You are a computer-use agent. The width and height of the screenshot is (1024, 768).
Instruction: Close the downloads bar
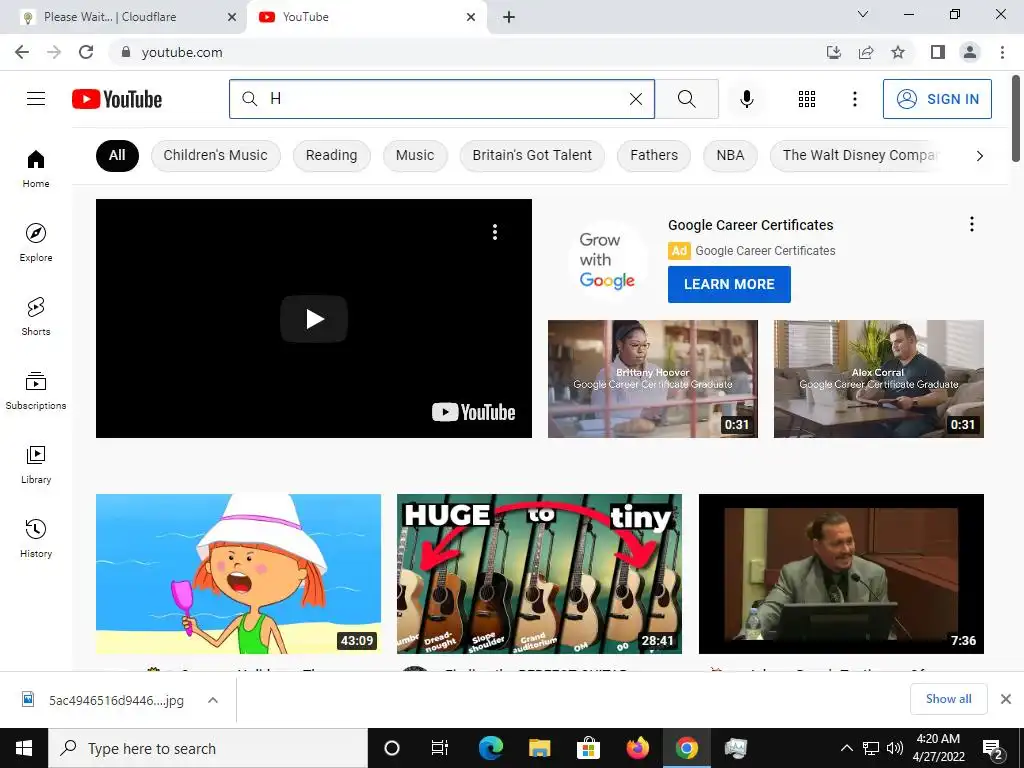click(1006, 699)
